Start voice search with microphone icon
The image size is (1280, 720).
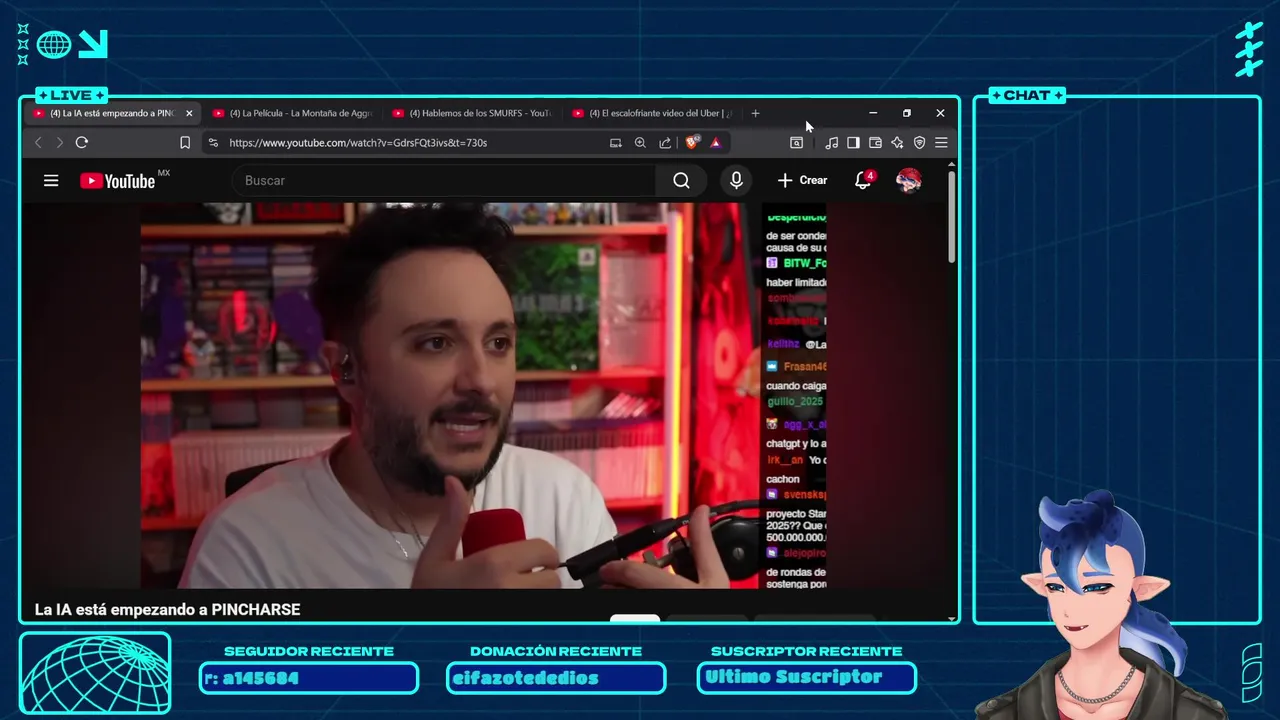736,181
